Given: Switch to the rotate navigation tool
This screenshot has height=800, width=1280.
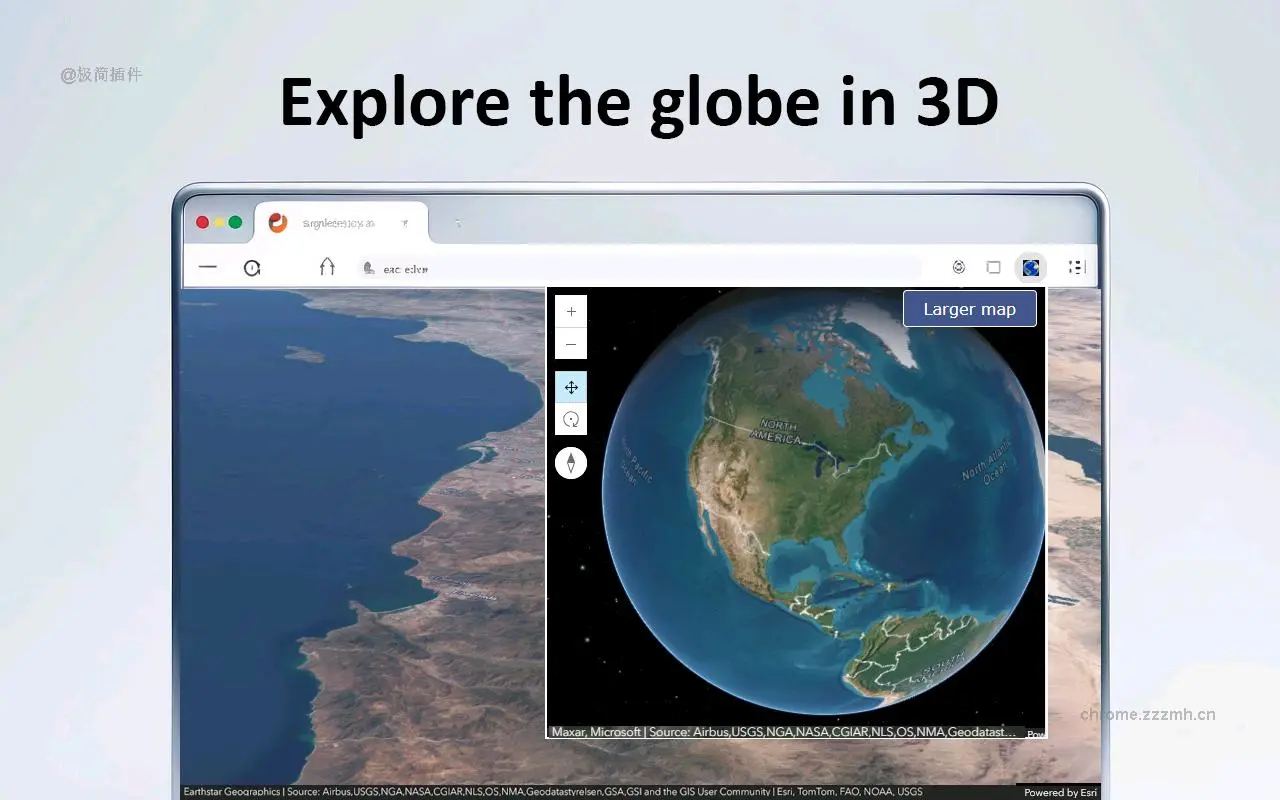Looking at the screenshot, I should coord(570,419).
